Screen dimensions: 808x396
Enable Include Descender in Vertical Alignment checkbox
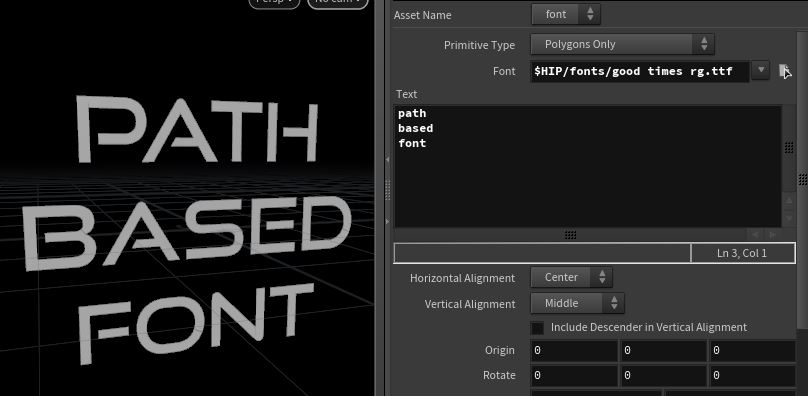pos(537,328)
